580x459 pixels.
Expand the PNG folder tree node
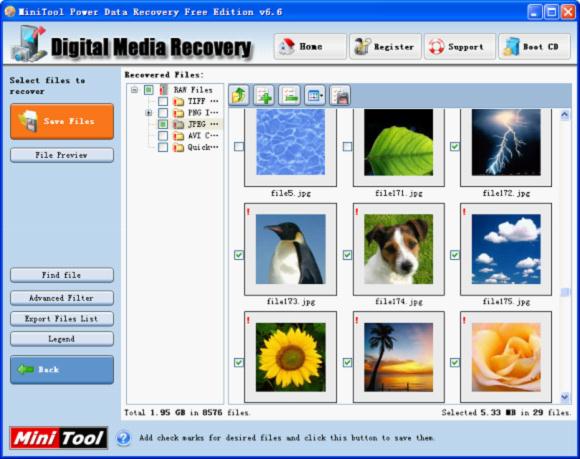click(x=149, y=113)
